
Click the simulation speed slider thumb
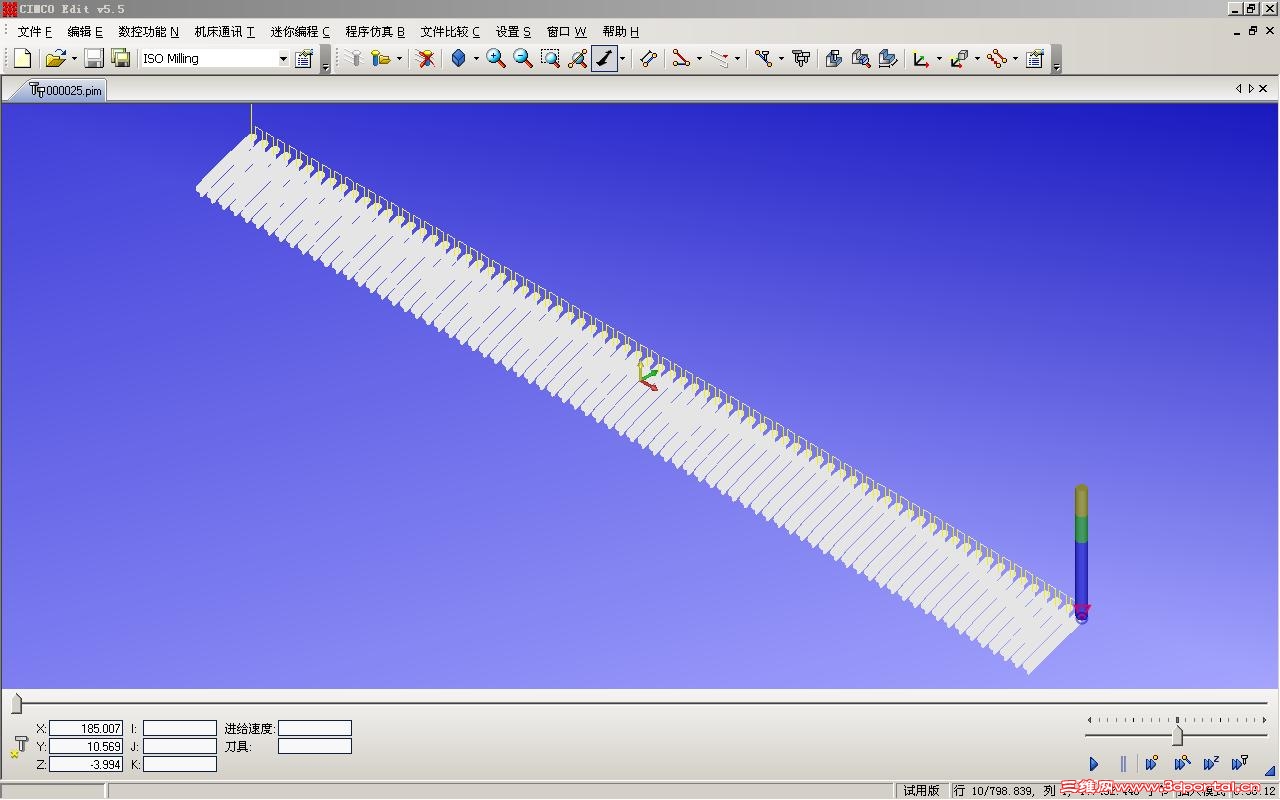point(1177,735)
